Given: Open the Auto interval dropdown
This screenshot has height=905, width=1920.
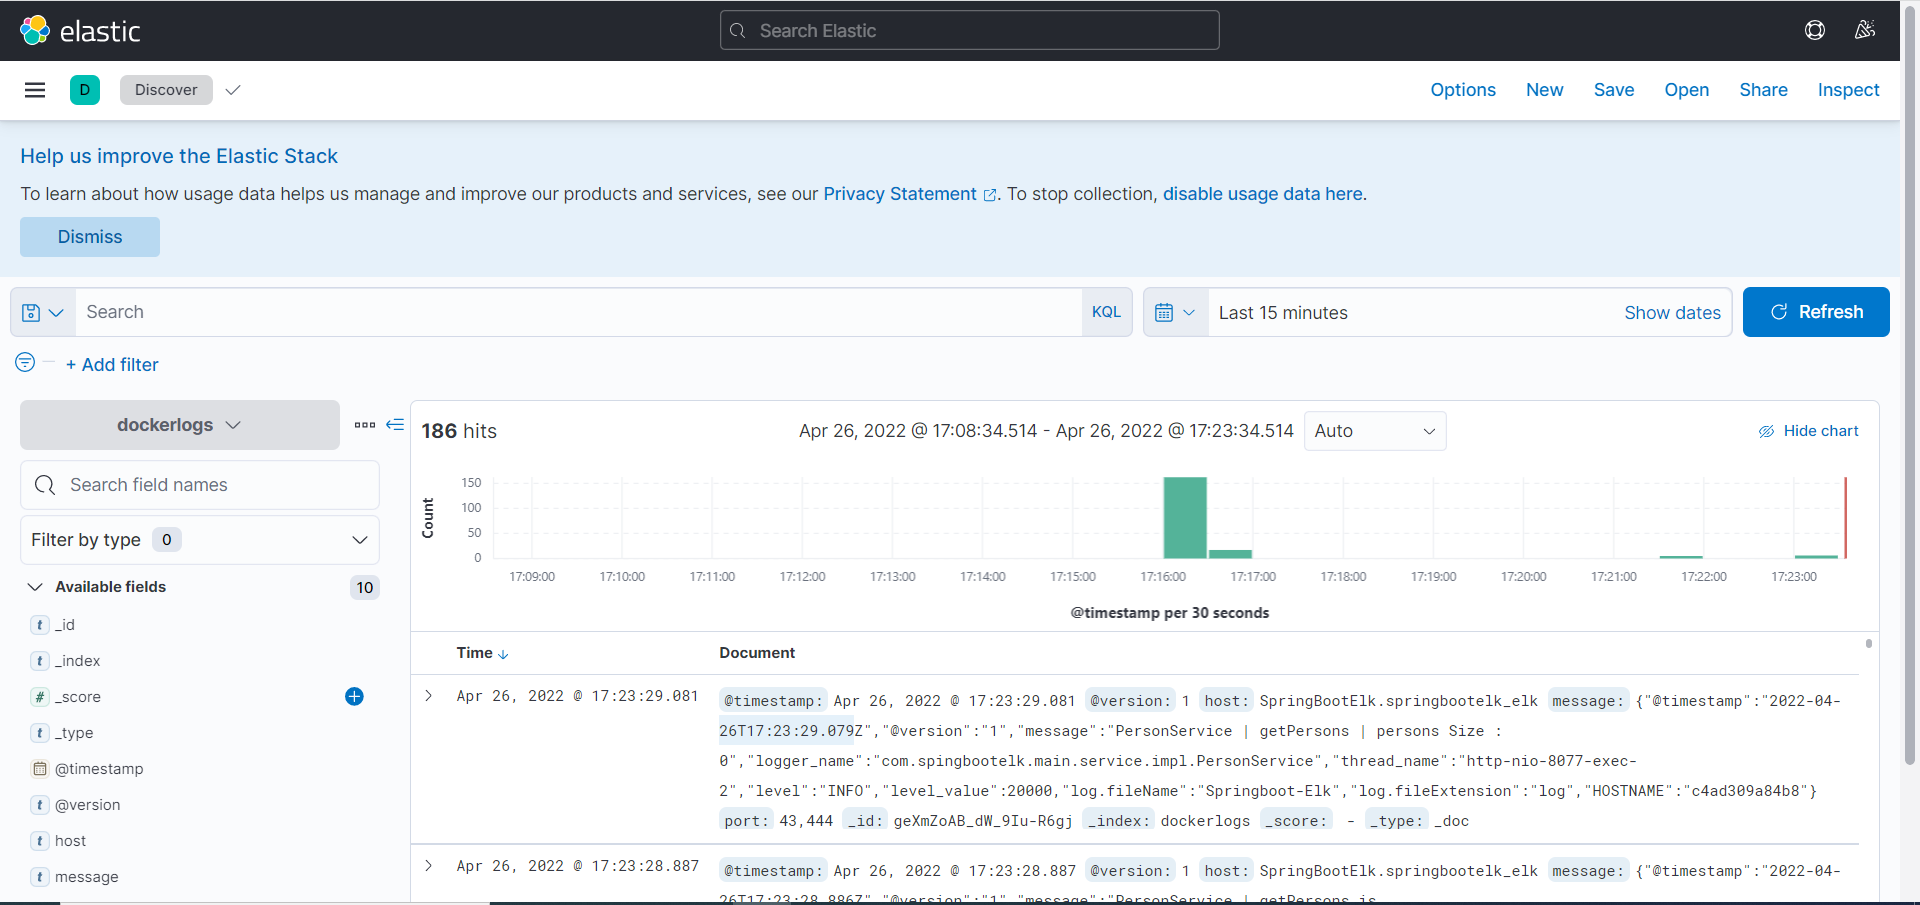Looking at the screenshot, I should 1375,431.
